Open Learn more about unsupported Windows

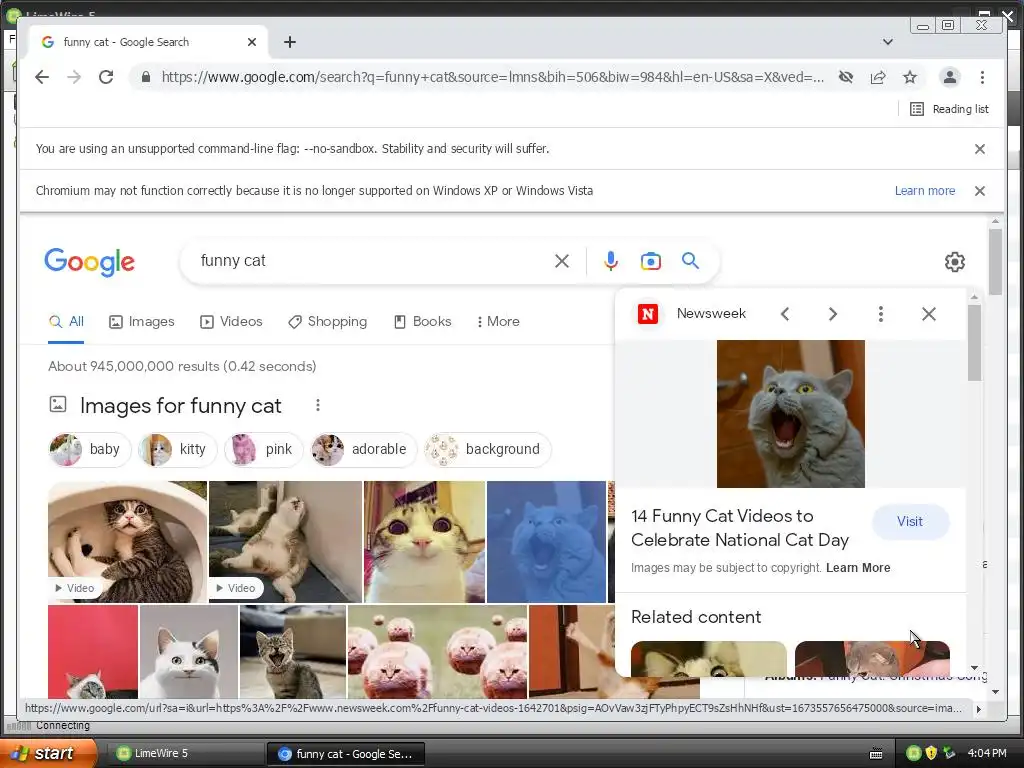point(925,191)
